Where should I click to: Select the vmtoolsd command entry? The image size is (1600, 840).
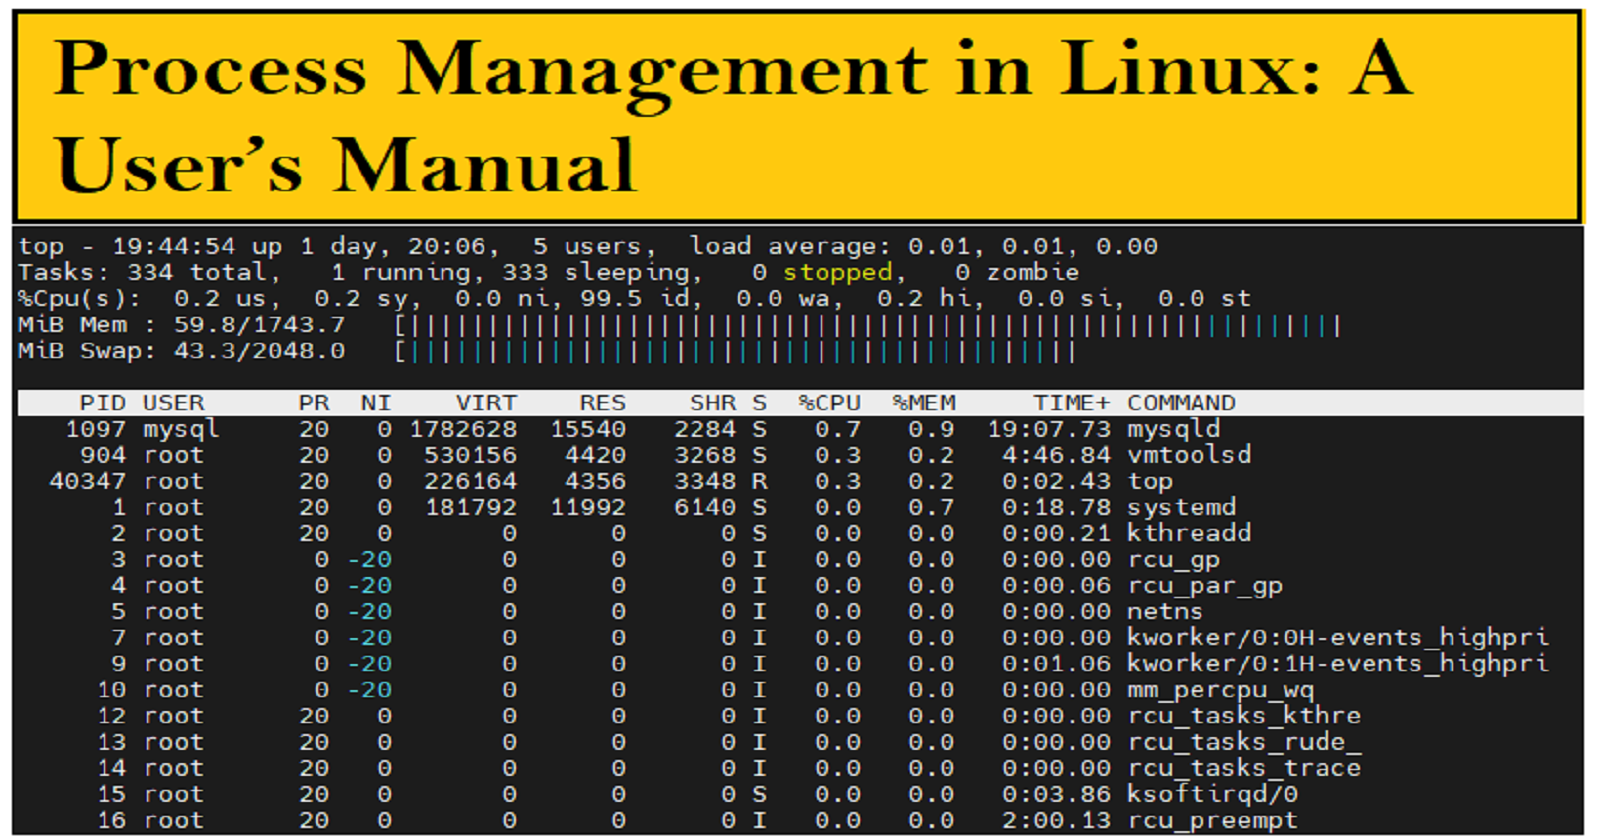click(x=1189, y=455)
